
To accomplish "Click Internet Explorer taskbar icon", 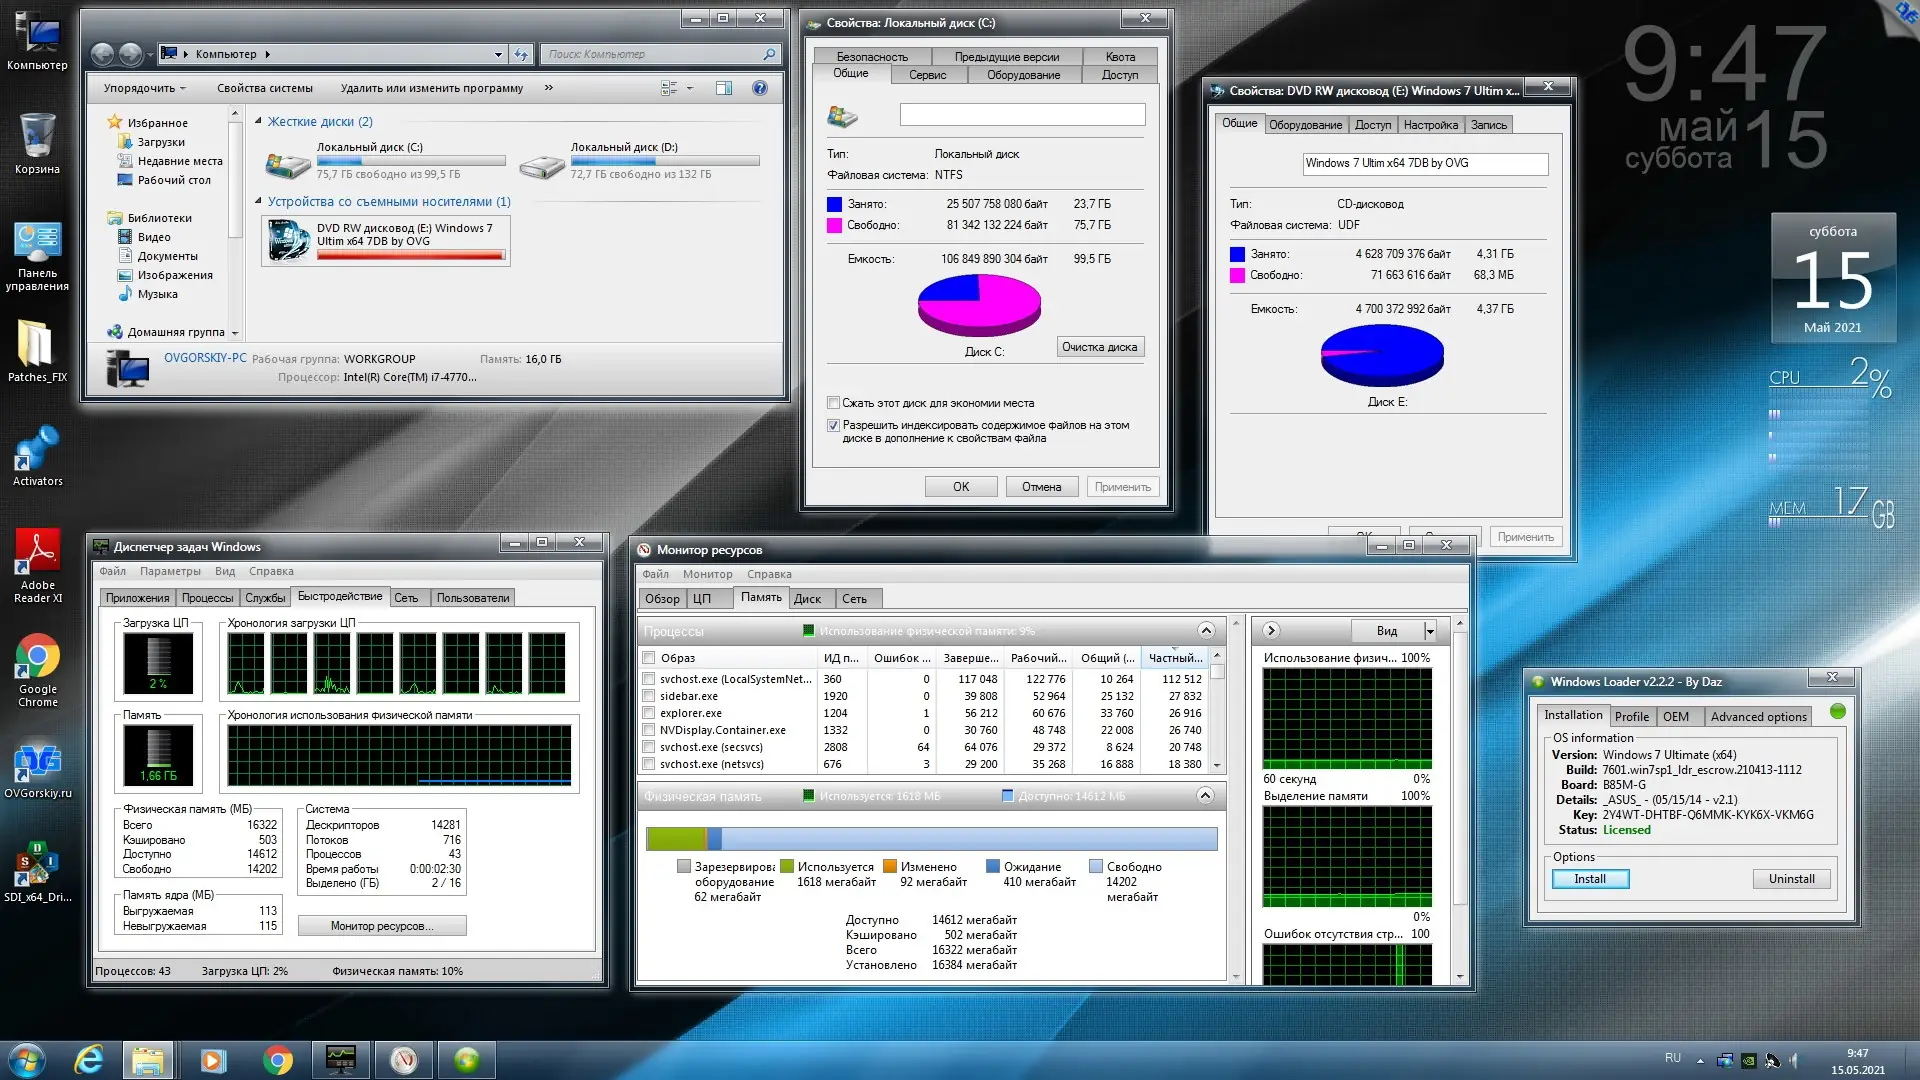I will 89,1060.
